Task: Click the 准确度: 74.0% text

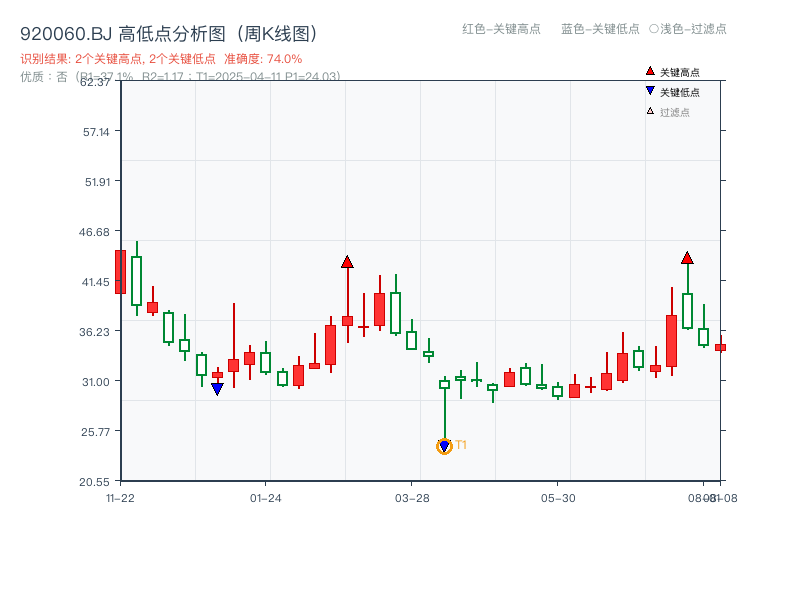Action: [x=270, y=58]
